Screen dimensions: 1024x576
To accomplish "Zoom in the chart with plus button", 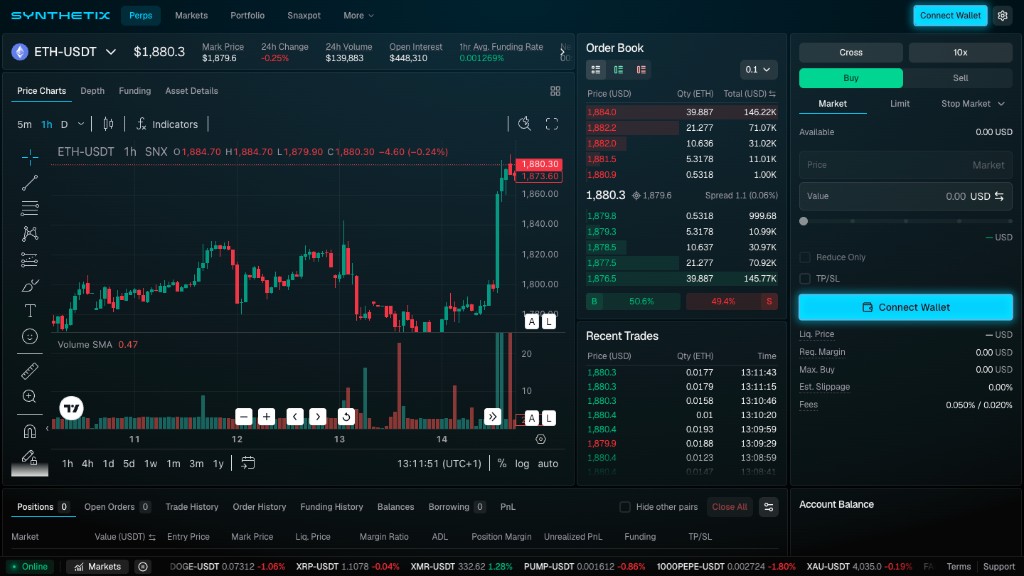I will (x=266, y=417).
